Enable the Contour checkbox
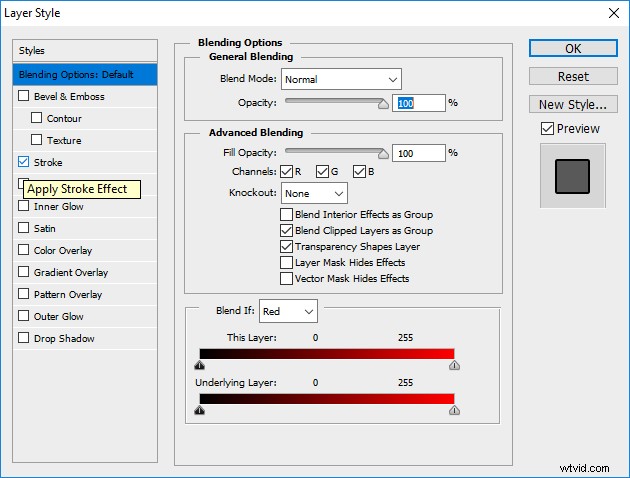This screenshot has height=478, width=630. pyautogui.click(x=37, y=118)
